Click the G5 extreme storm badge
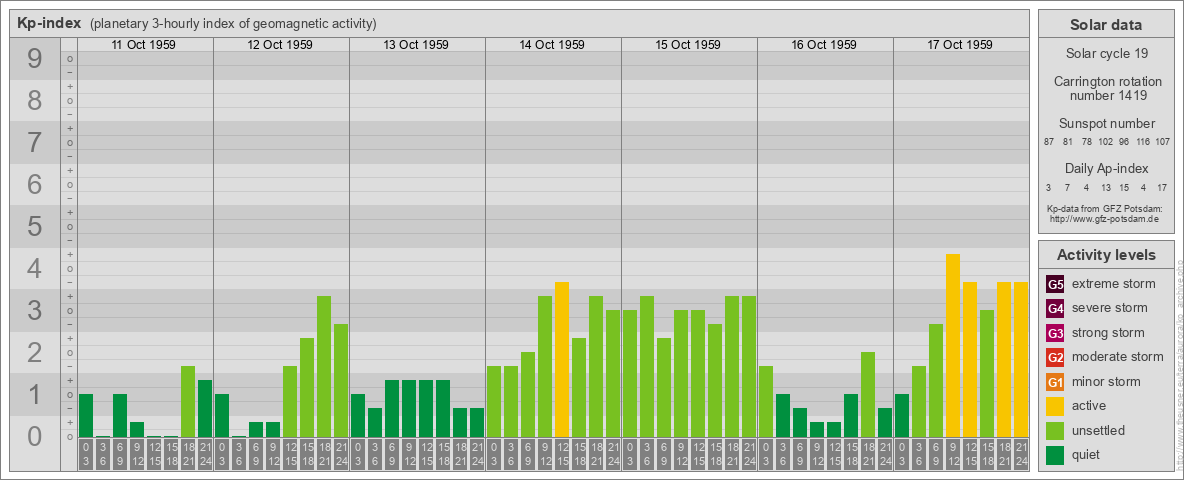 click(1055, 284)
